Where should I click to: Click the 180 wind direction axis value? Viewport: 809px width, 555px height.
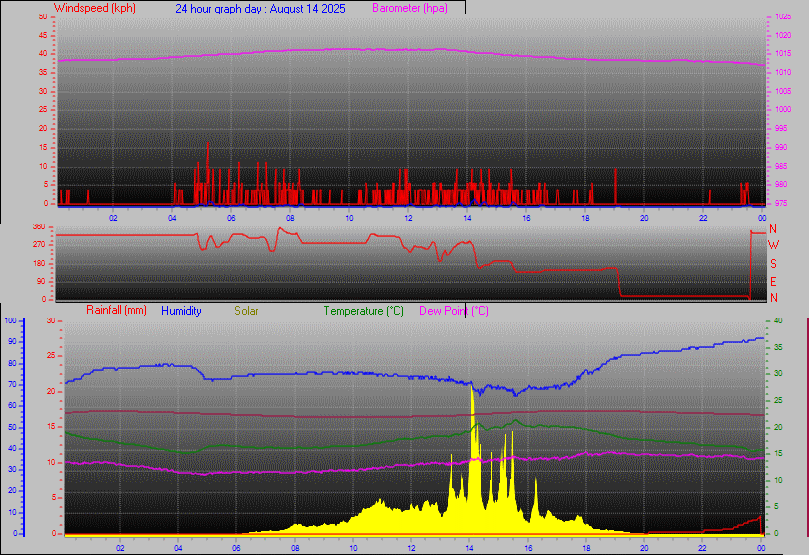pyautogui.click(x=39, y=263)
